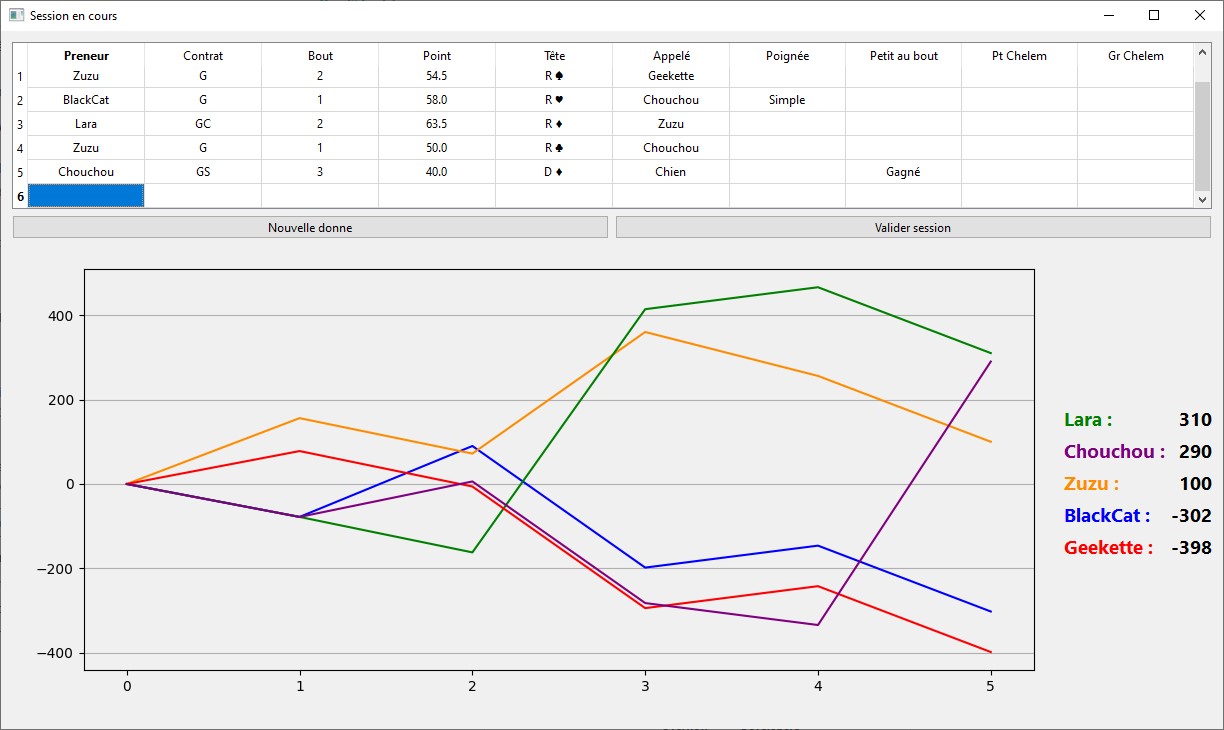Click the Nouvelle donne button

pos(310,227)
